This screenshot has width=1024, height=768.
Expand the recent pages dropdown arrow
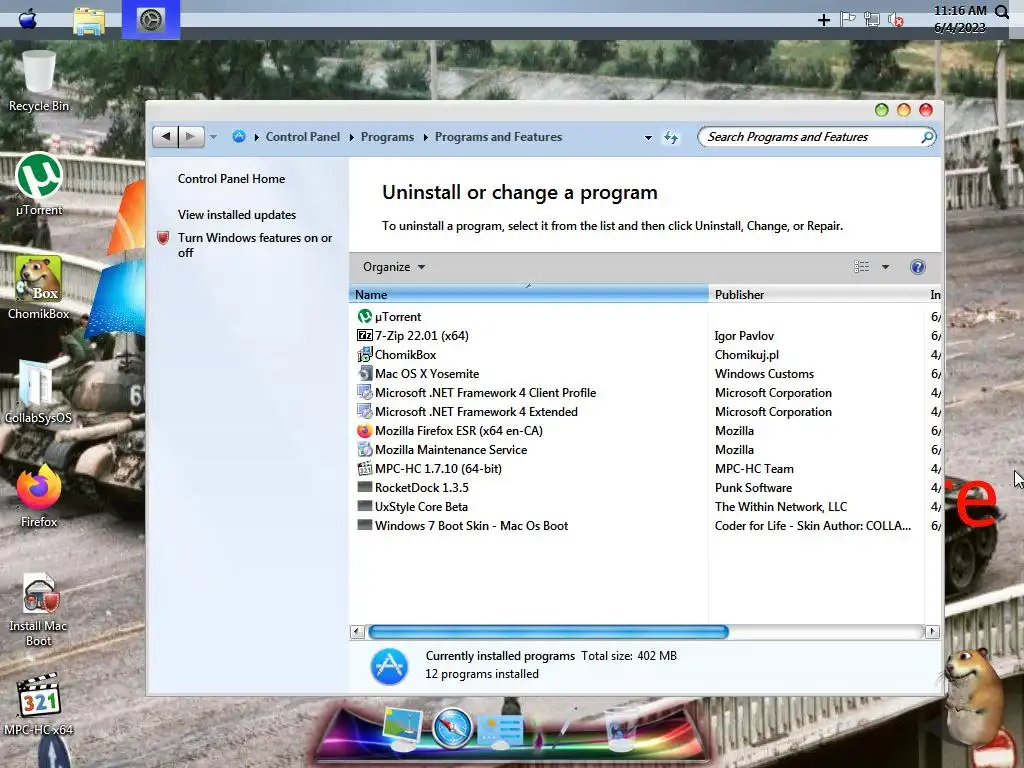tap(213, 137)
